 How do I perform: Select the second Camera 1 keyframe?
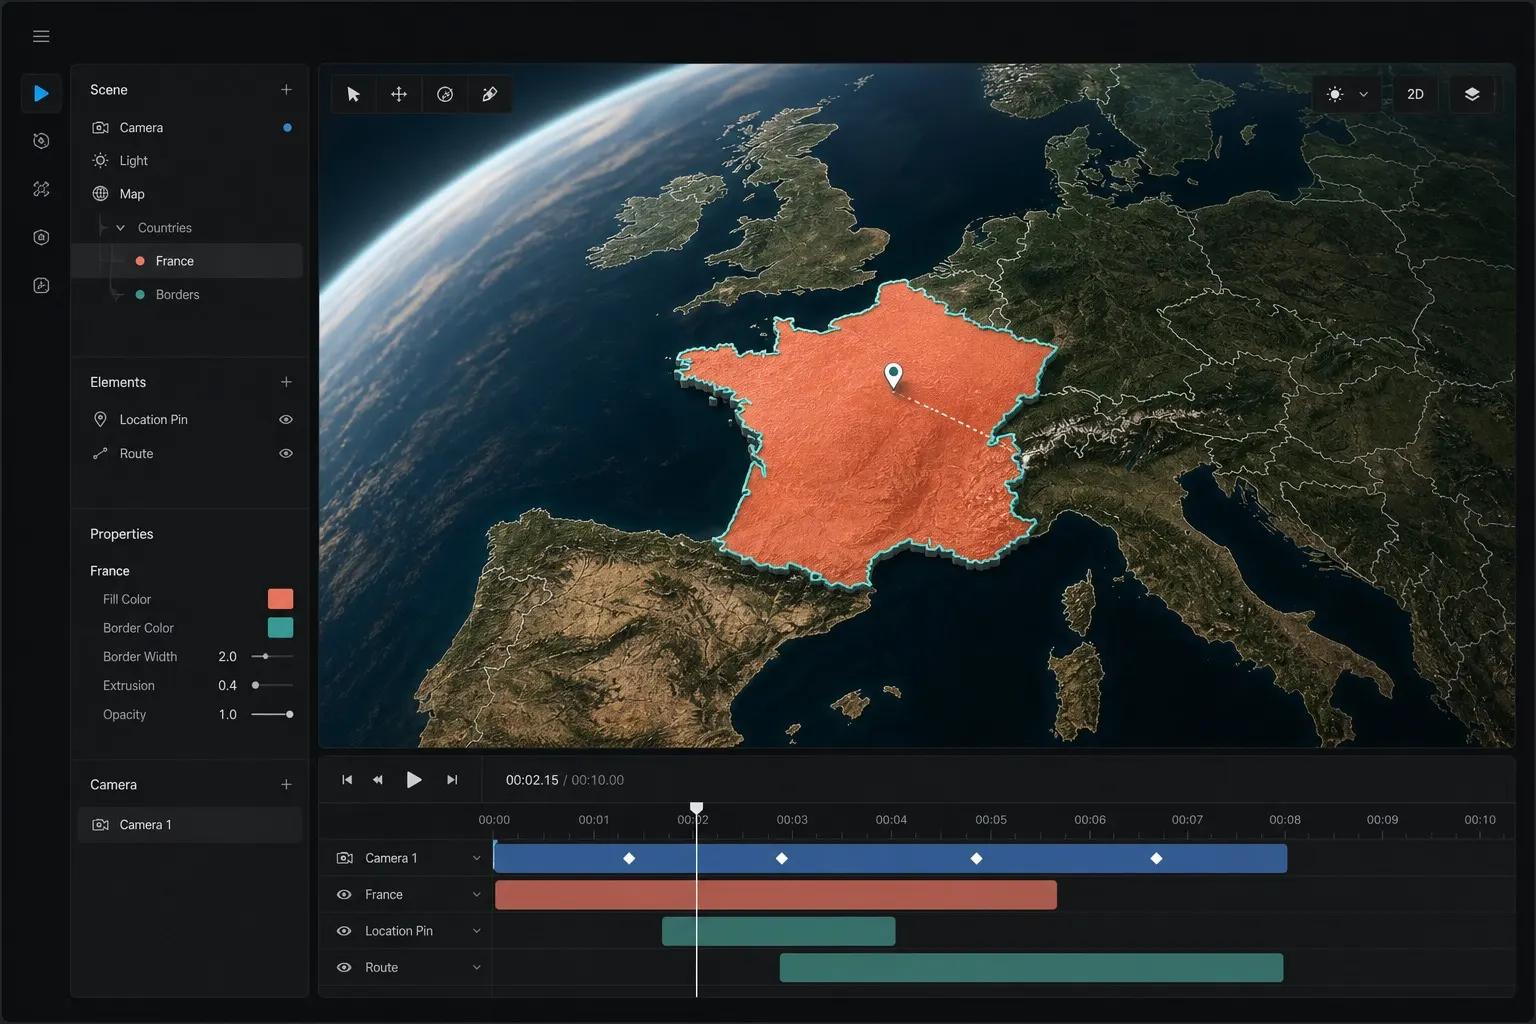tap(782, 858)
